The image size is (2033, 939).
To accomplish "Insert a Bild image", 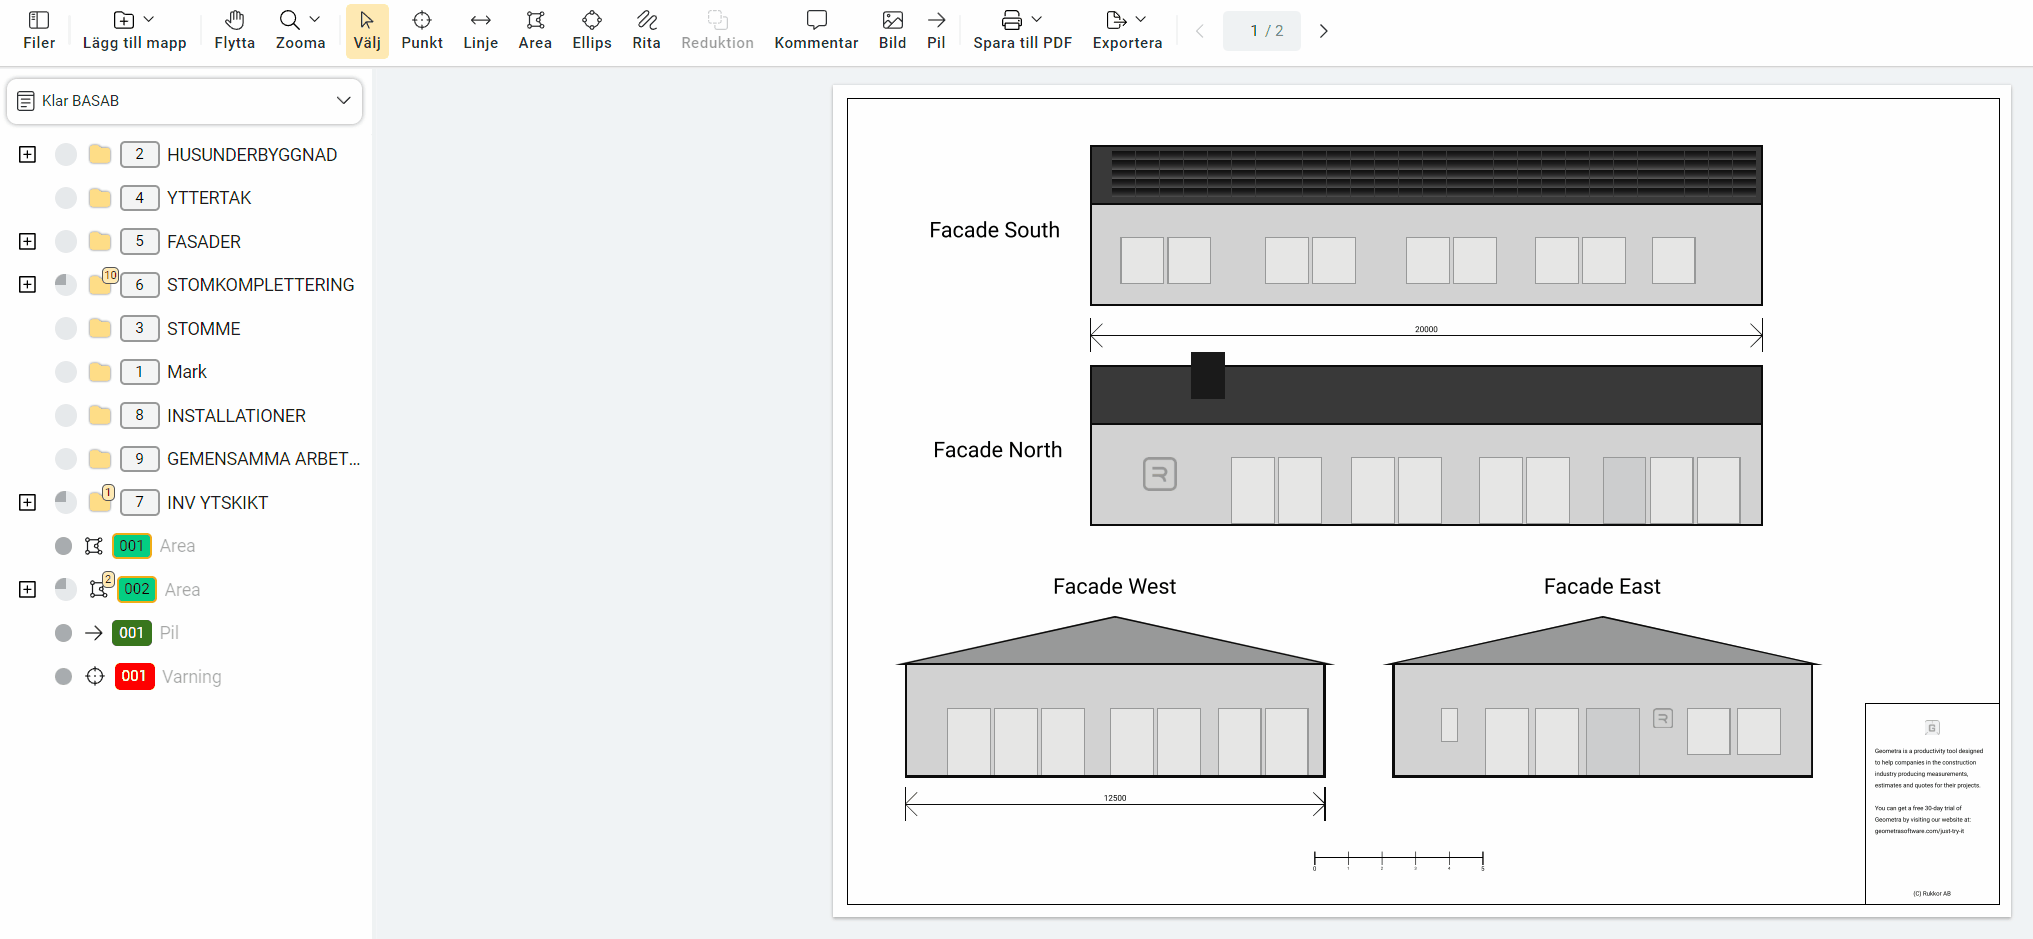I will pos(892,31).
